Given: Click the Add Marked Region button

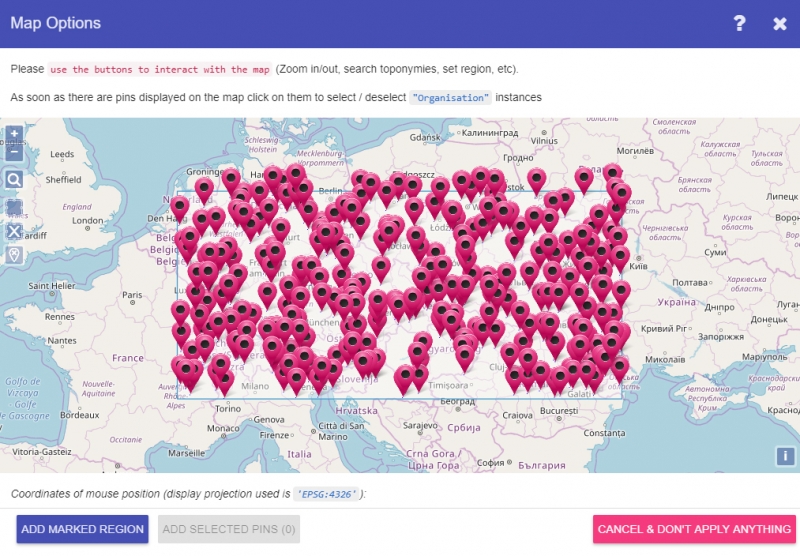Looking at the screenshot, I should (82, 529).
